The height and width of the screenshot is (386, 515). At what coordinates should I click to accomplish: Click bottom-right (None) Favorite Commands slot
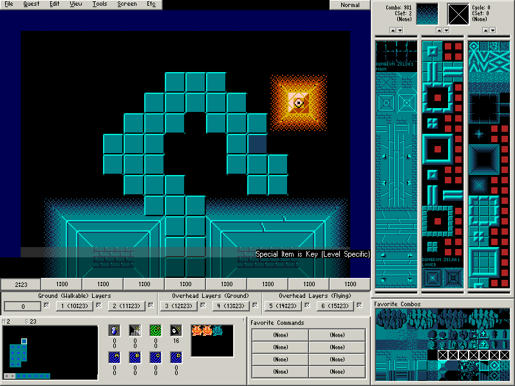[337, 371]
